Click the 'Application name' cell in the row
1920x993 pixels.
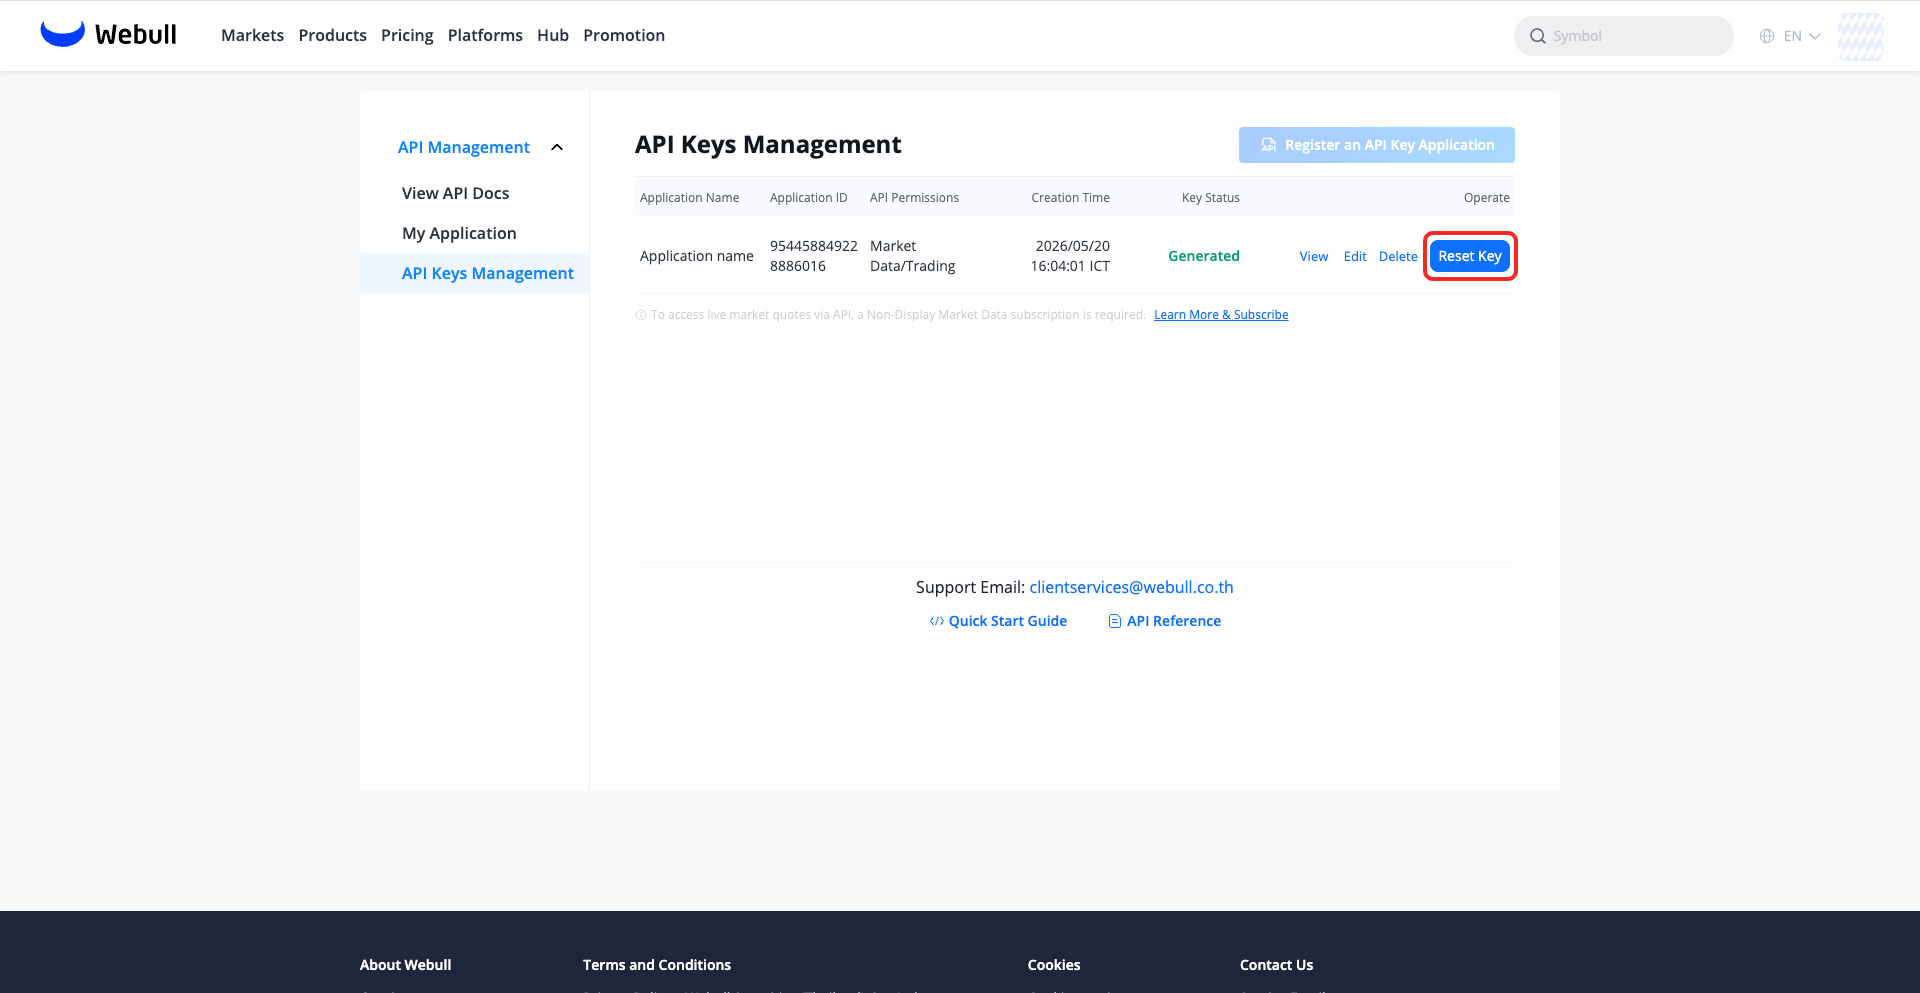coord(697,256)
